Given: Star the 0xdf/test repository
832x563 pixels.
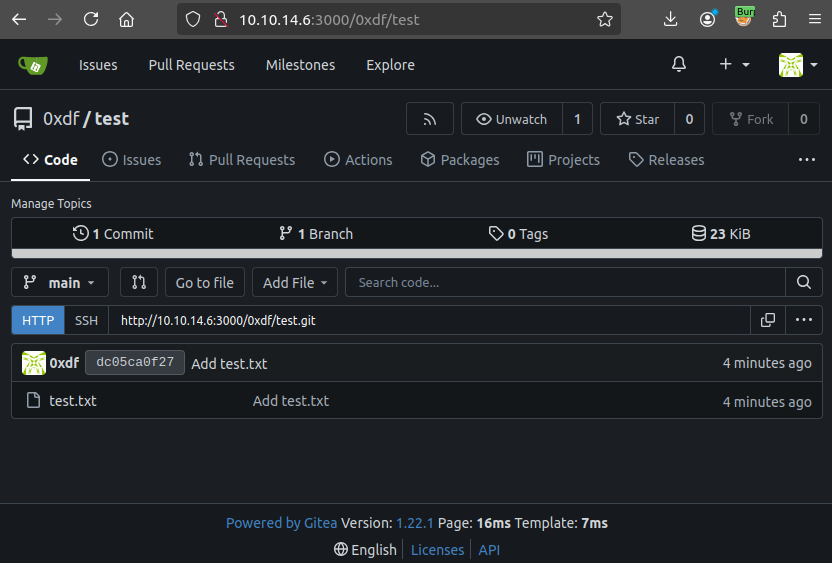Looking at the screenshot, I should click(x=637, y=119).
